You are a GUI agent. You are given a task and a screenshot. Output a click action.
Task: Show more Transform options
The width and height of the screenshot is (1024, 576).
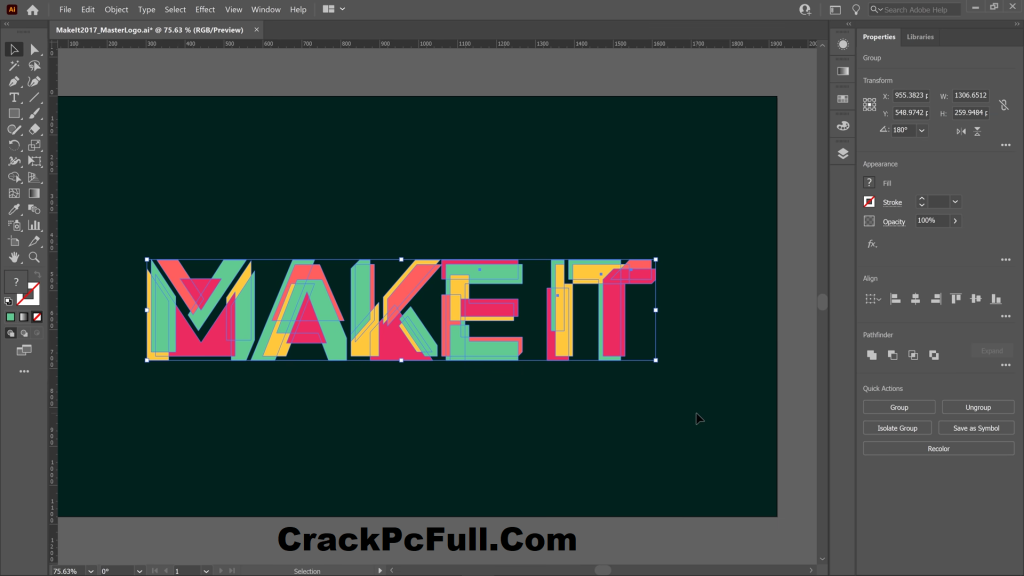coord(1006,145)
